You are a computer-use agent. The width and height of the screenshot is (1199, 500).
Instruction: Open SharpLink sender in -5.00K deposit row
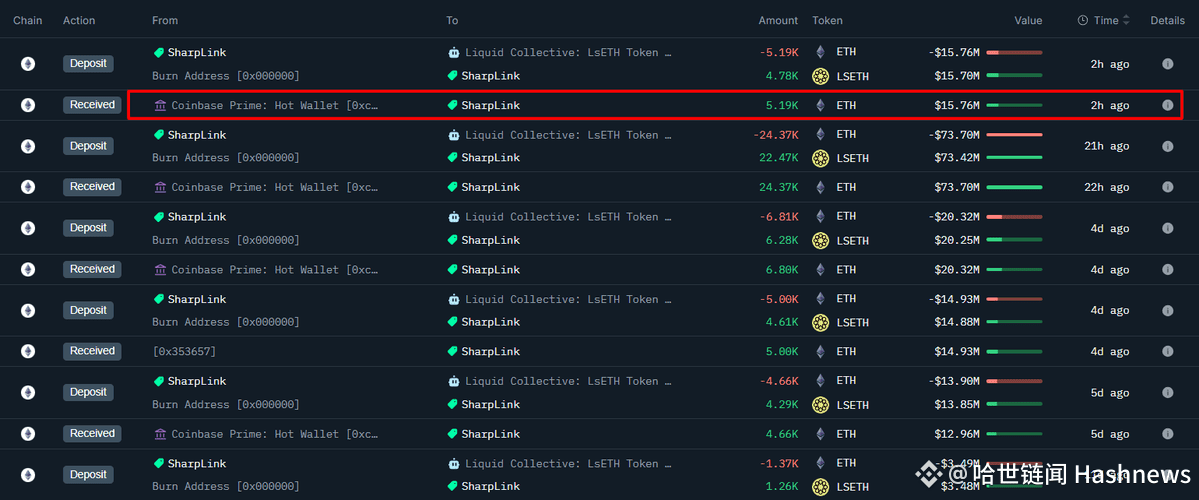197,300
